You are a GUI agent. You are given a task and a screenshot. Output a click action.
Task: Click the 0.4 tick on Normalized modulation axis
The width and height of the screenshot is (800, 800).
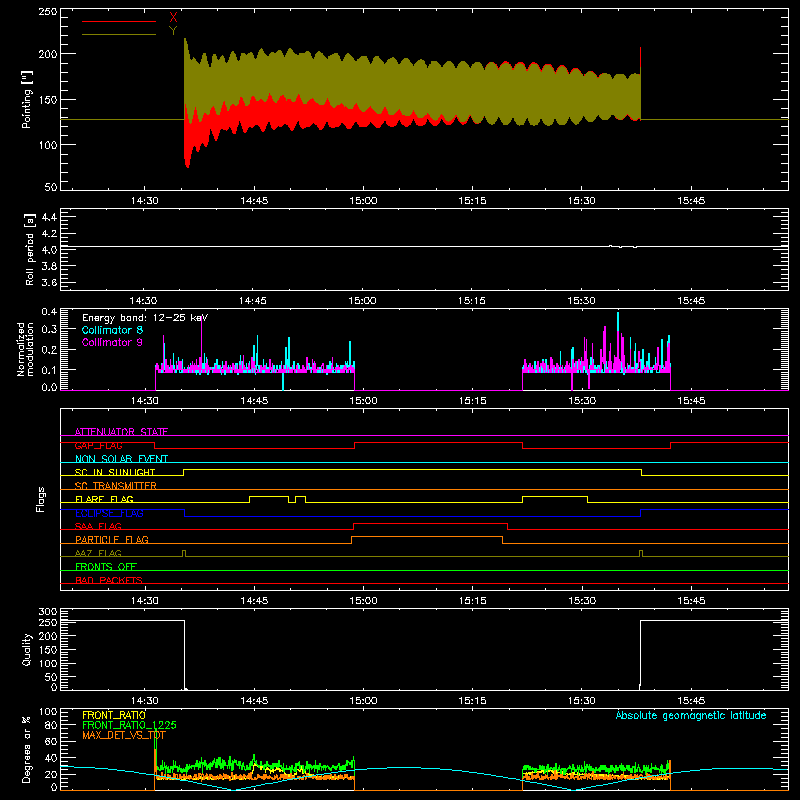coord(49,312)
